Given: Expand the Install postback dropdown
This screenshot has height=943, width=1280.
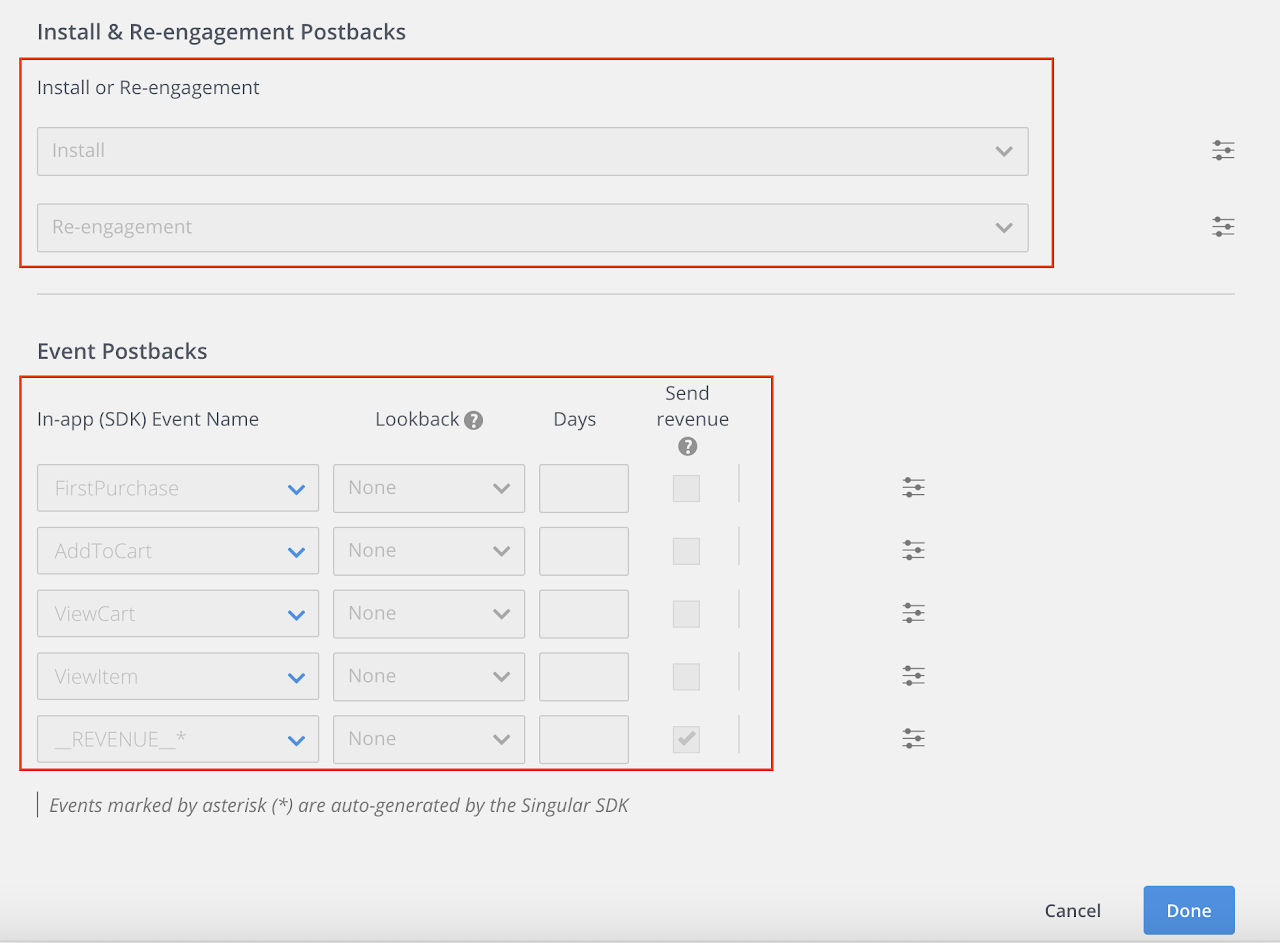Looking at the screenshot, I should click(x=532, y=151).
